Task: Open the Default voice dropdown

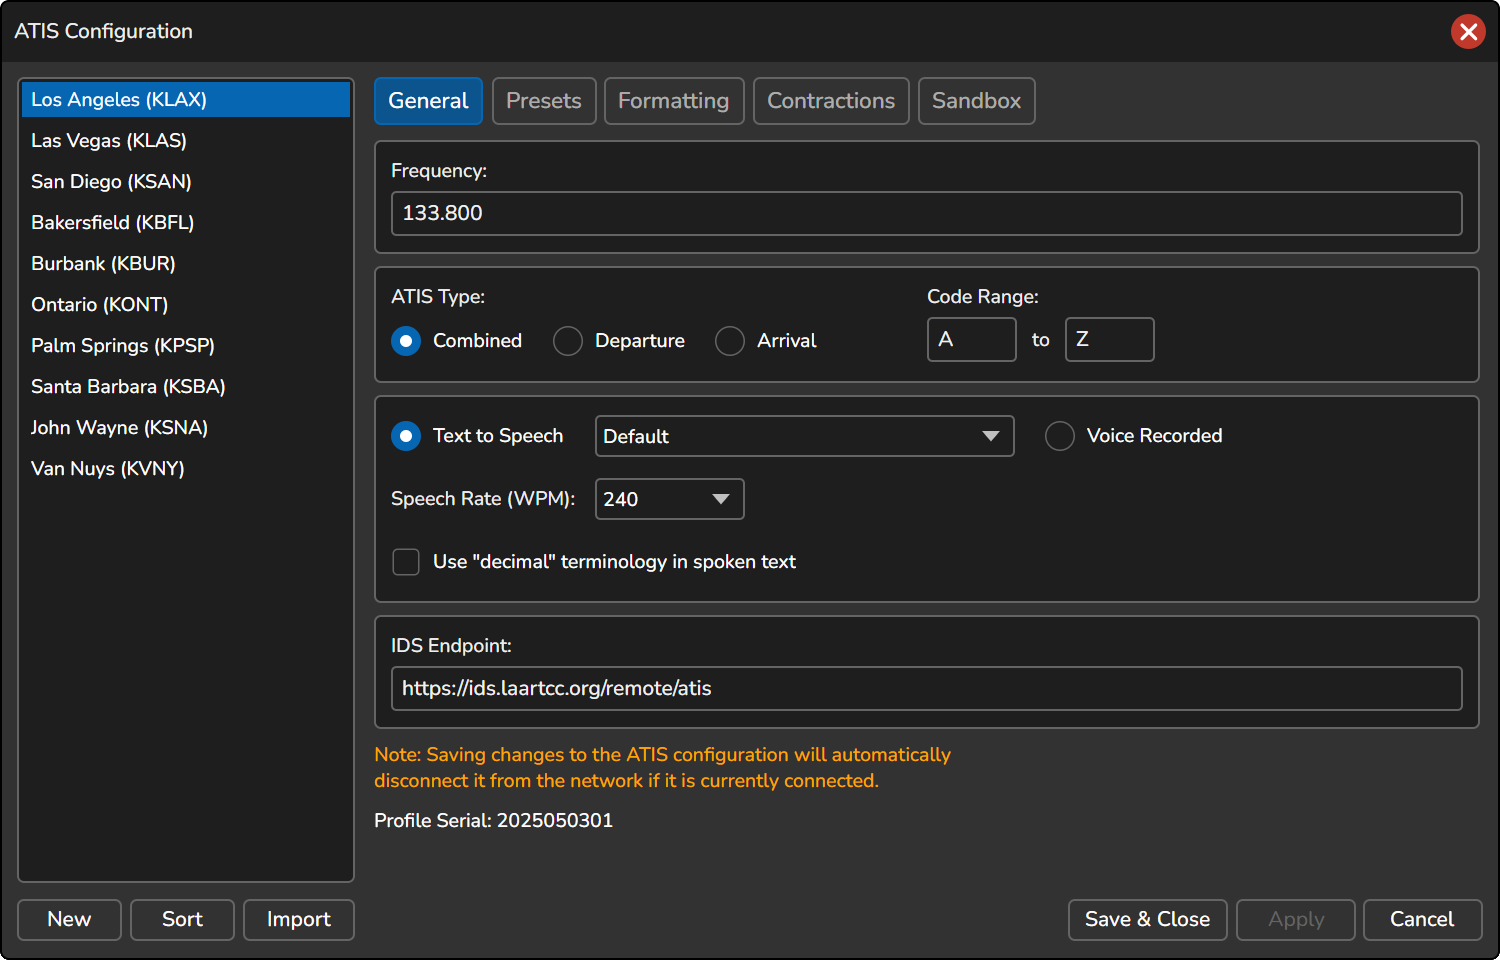Action: [805, 436]
